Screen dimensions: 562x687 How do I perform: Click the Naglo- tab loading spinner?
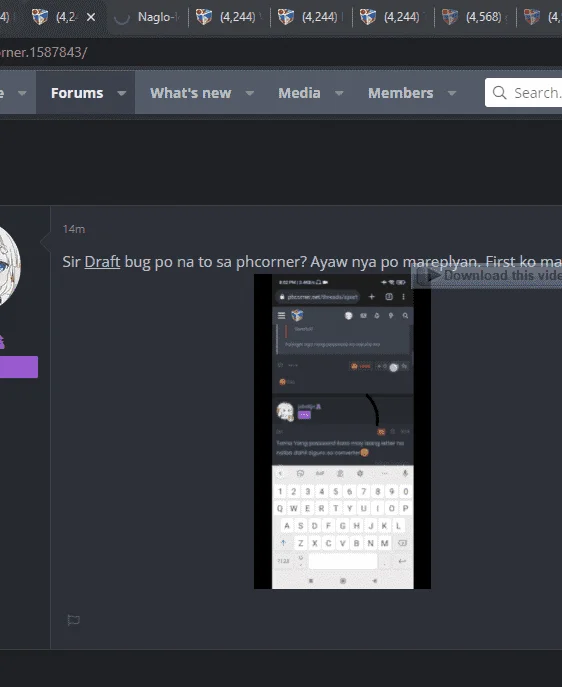pyautogui.click(x=121, y=17)
